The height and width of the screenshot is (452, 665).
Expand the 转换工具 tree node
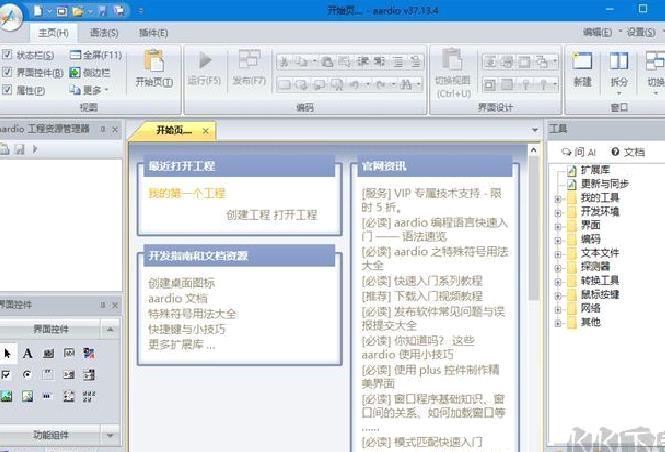(x=558, y=282)
